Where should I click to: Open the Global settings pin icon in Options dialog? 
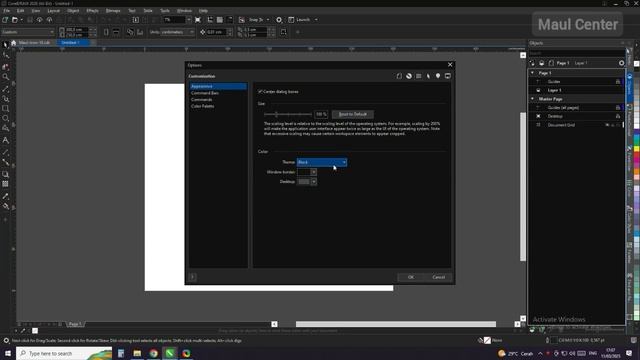click(x=438, y=76)
